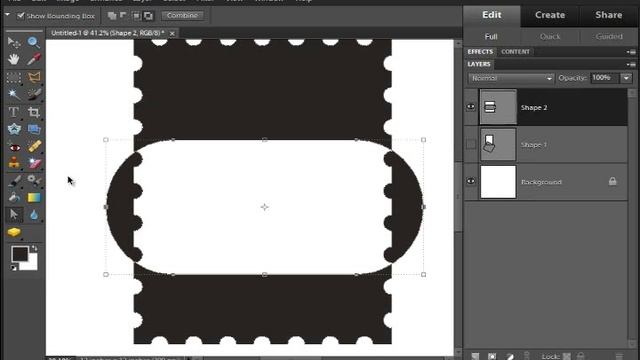The width and height of the screenshot is (640, 360).
Task: Reset default black and white colors
Action: [x=14, y=268]
